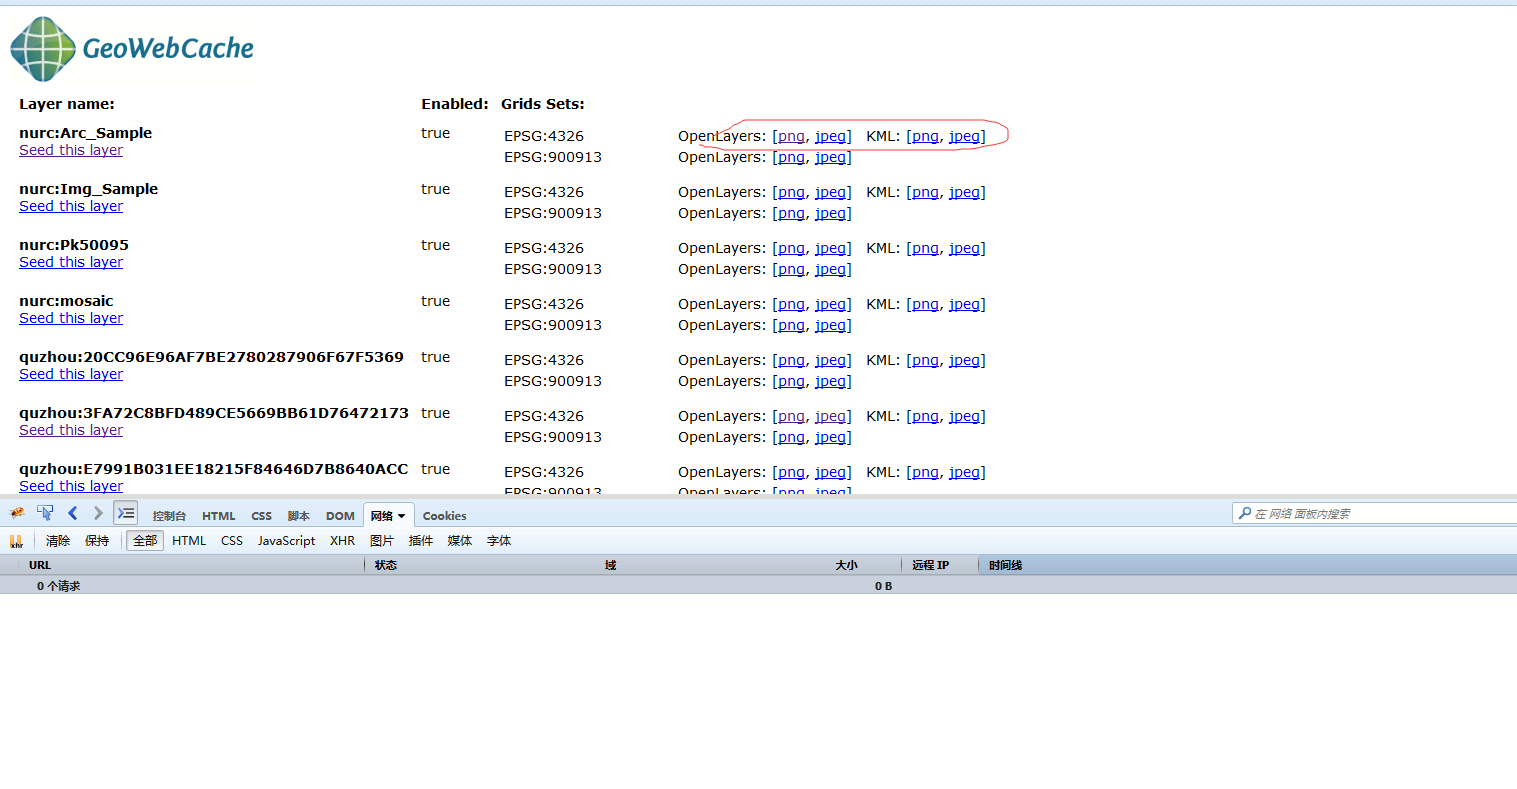Image resolution: width=1517 pixels, height=789 pixels.
Task: Open the Cookies panel tab
Action: click(444, 516)
